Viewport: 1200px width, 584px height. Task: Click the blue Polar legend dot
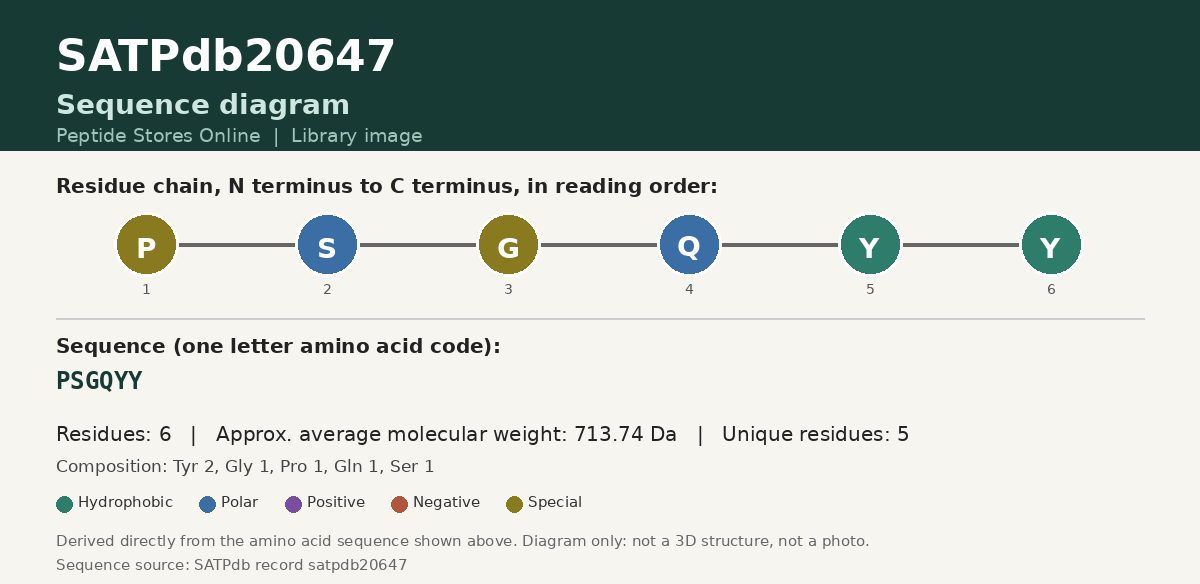[208, 504]
